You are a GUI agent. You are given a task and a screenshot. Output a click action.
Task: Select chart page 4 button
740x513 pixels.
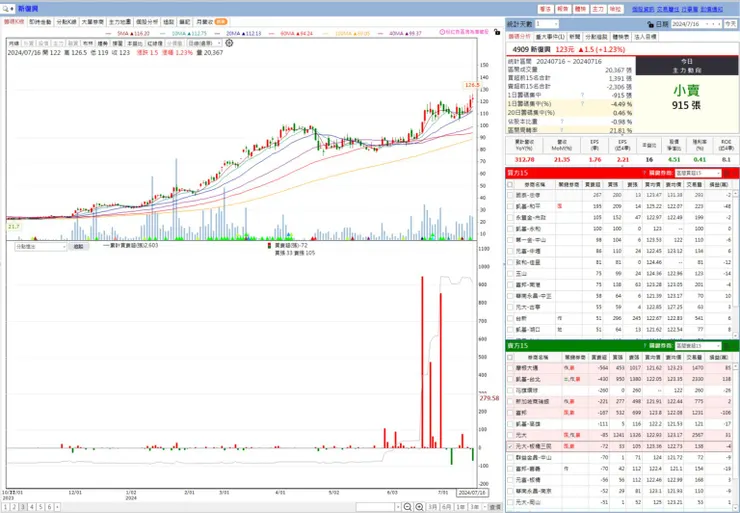(32, 507)
